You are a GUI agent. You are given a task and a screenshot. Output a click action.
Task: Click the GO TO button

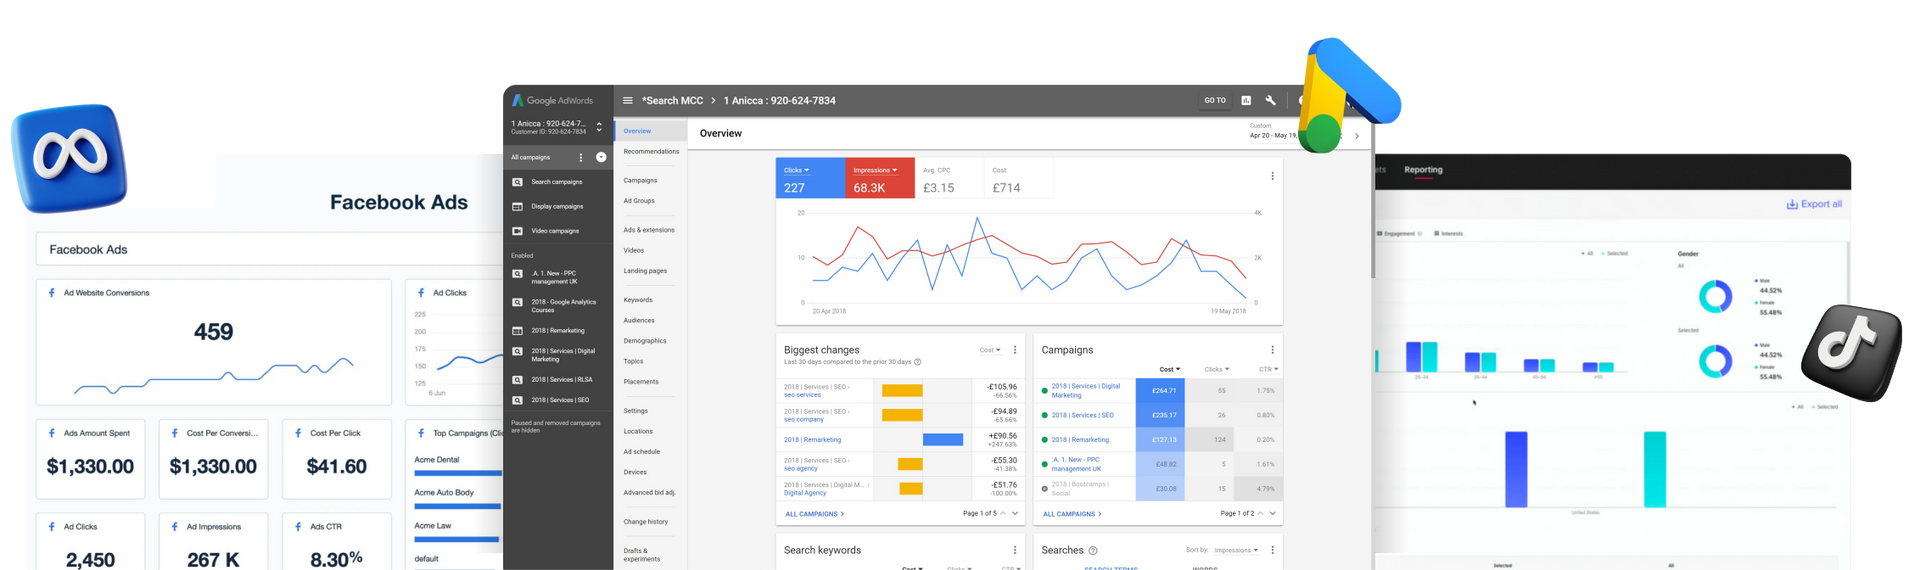1215,100
